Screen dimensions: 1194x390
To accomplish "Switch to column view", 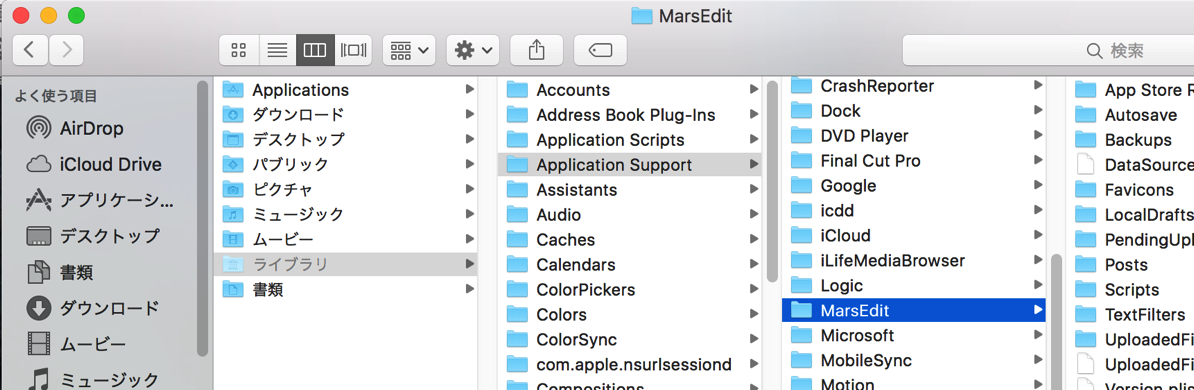I will pos(314,50).
